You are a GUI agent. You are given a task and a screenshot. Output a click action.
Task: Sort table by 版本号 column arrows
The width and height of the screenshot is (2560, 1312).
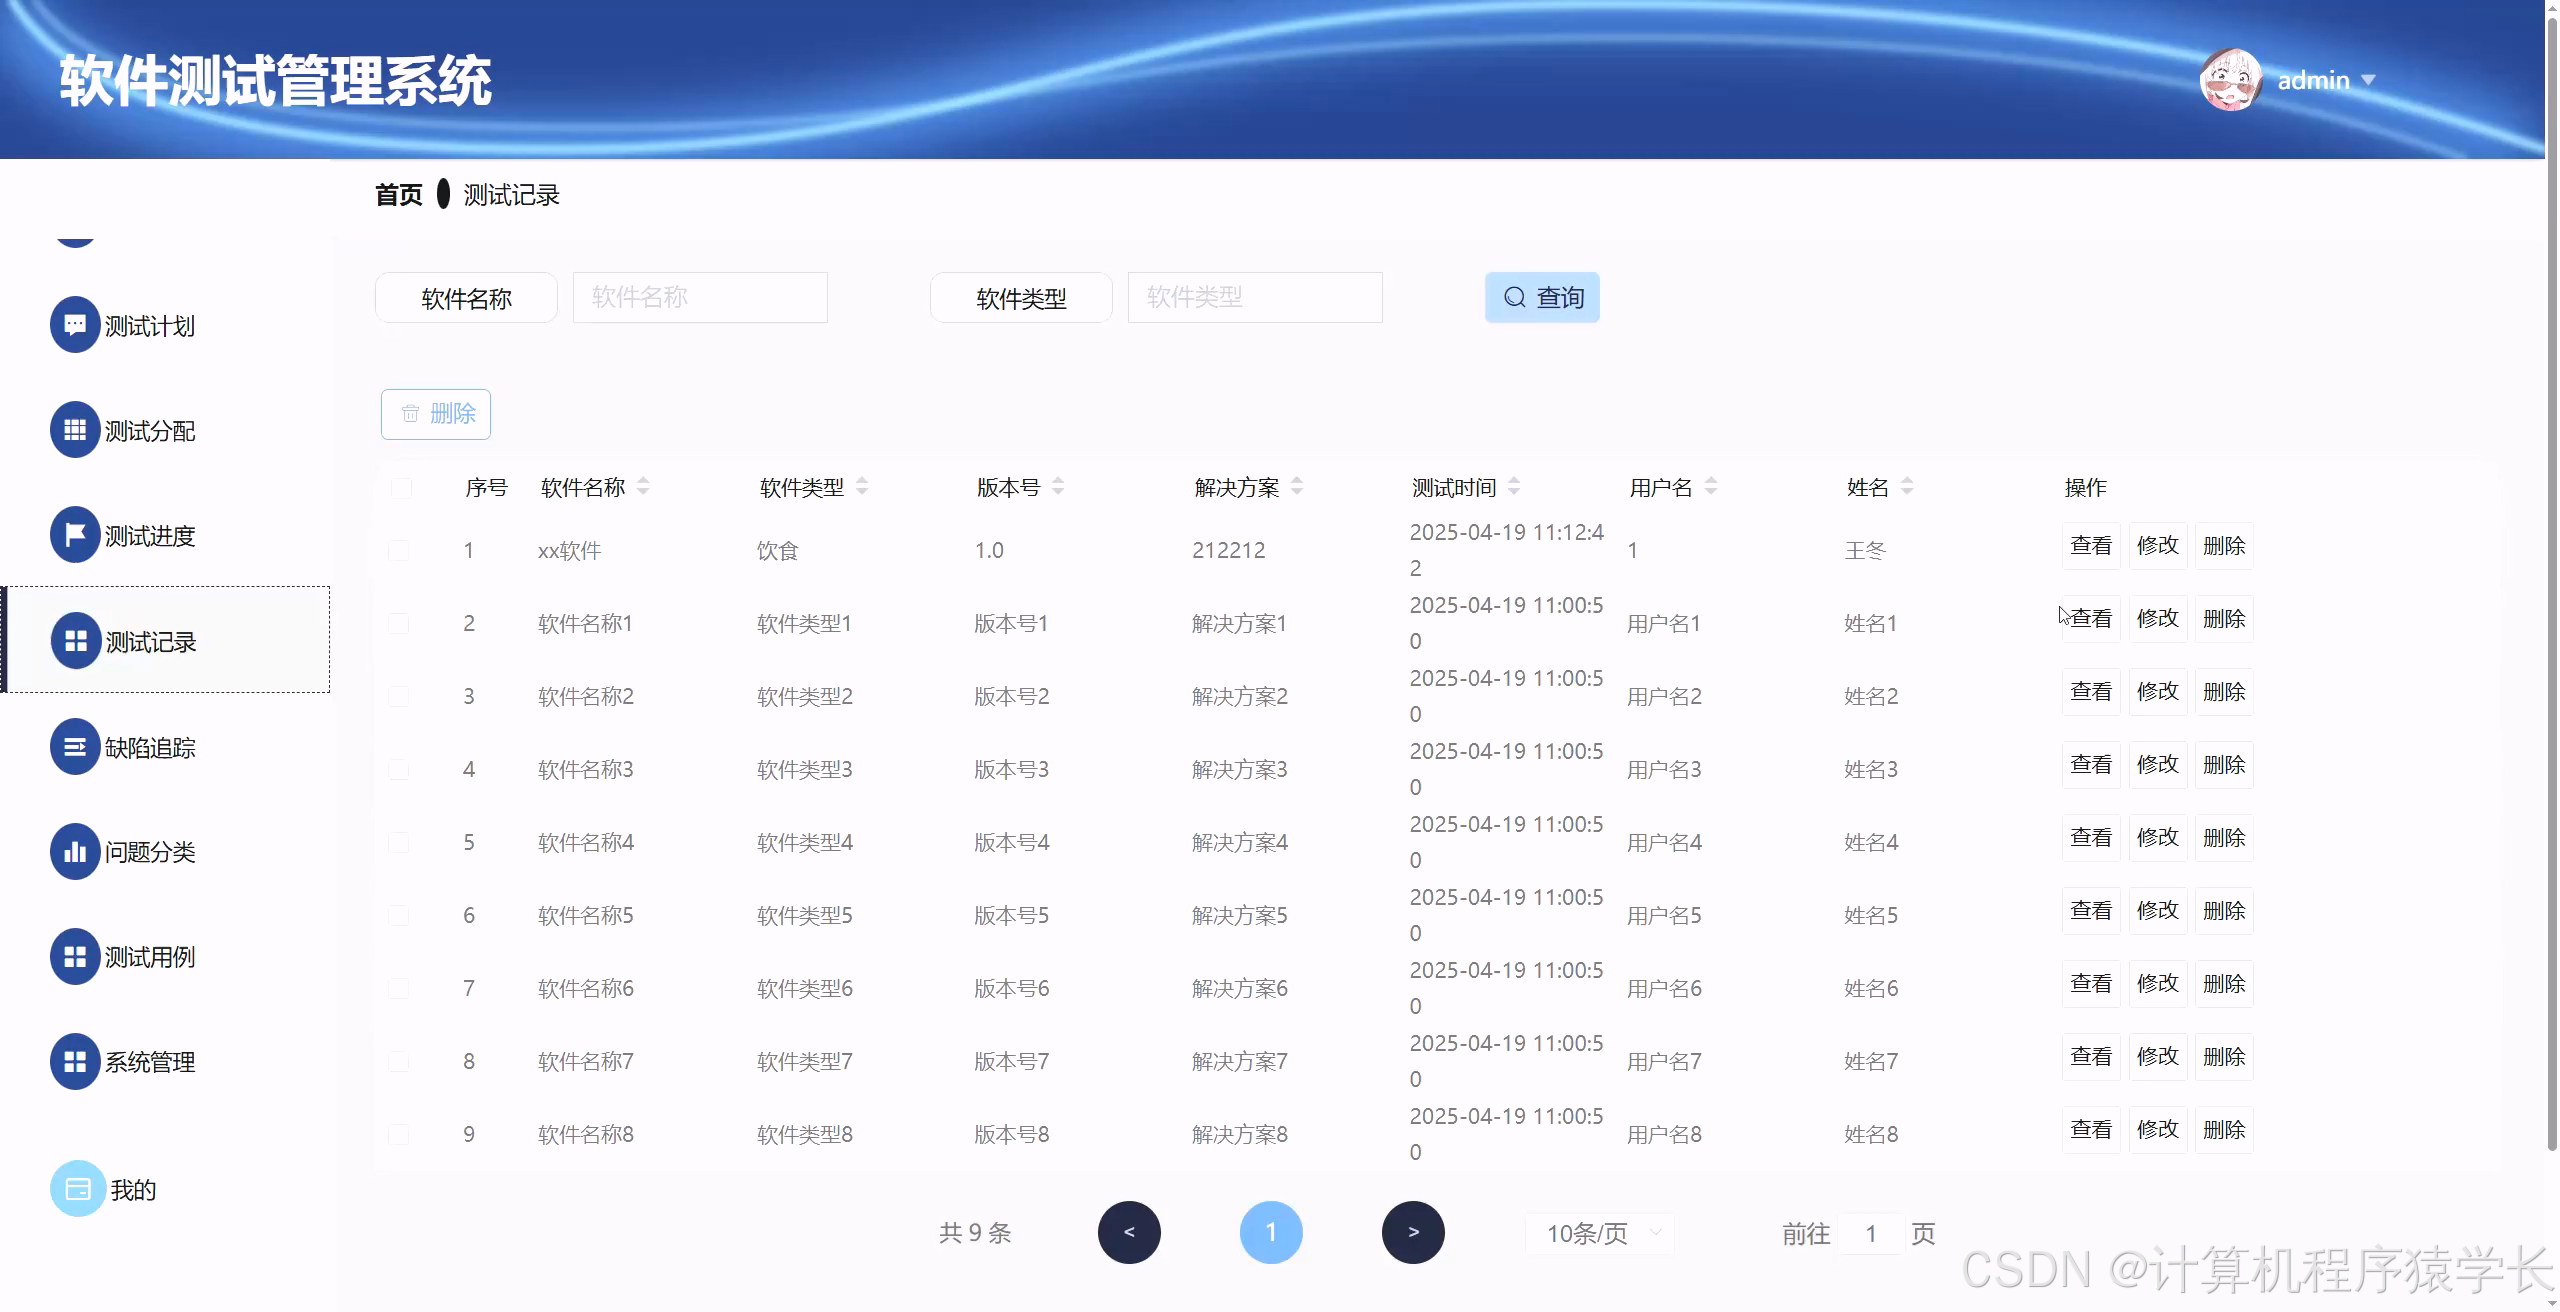point(1058,486)
